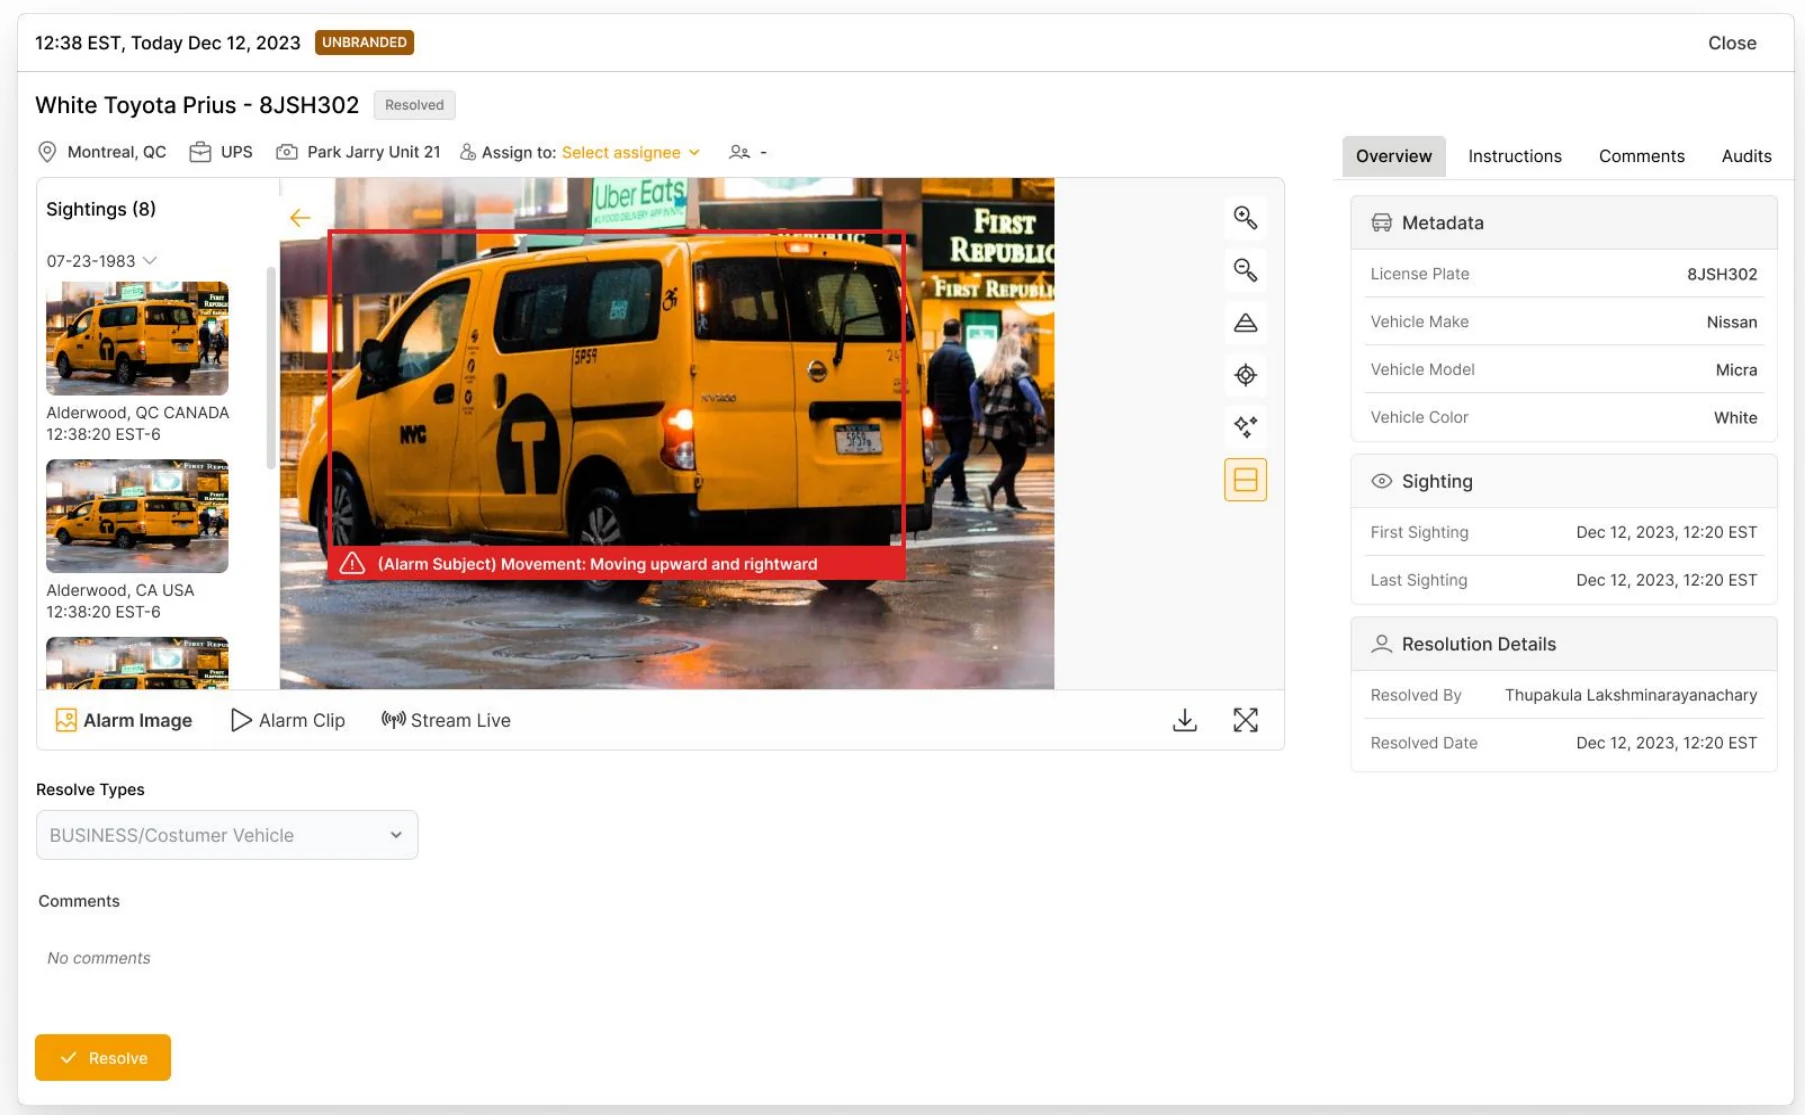Switch to the Overview tab
Screen dimensions: 1805x1115
(x=1393, y=156)
